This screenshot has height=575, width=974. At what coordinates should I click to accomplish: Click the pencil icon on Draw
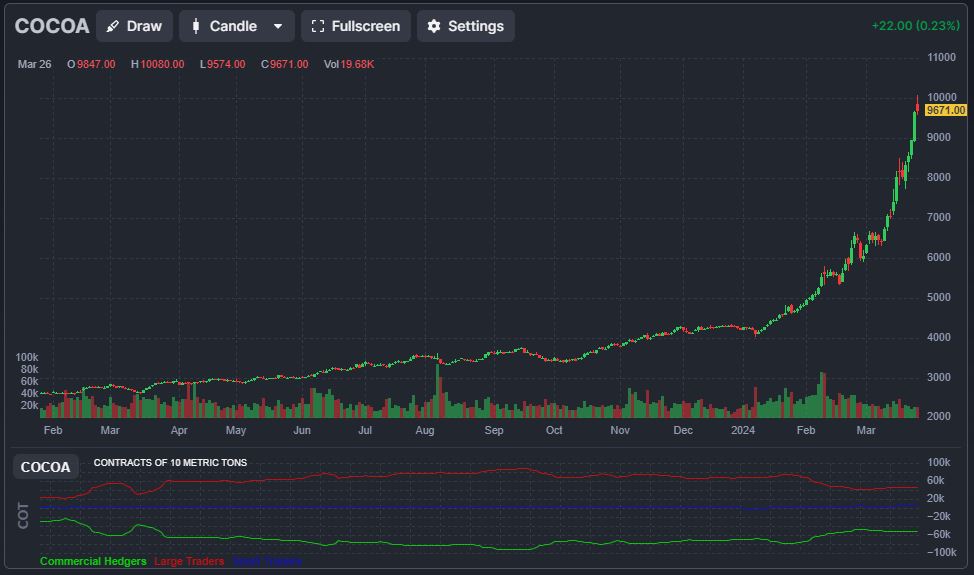coord(114,26)
